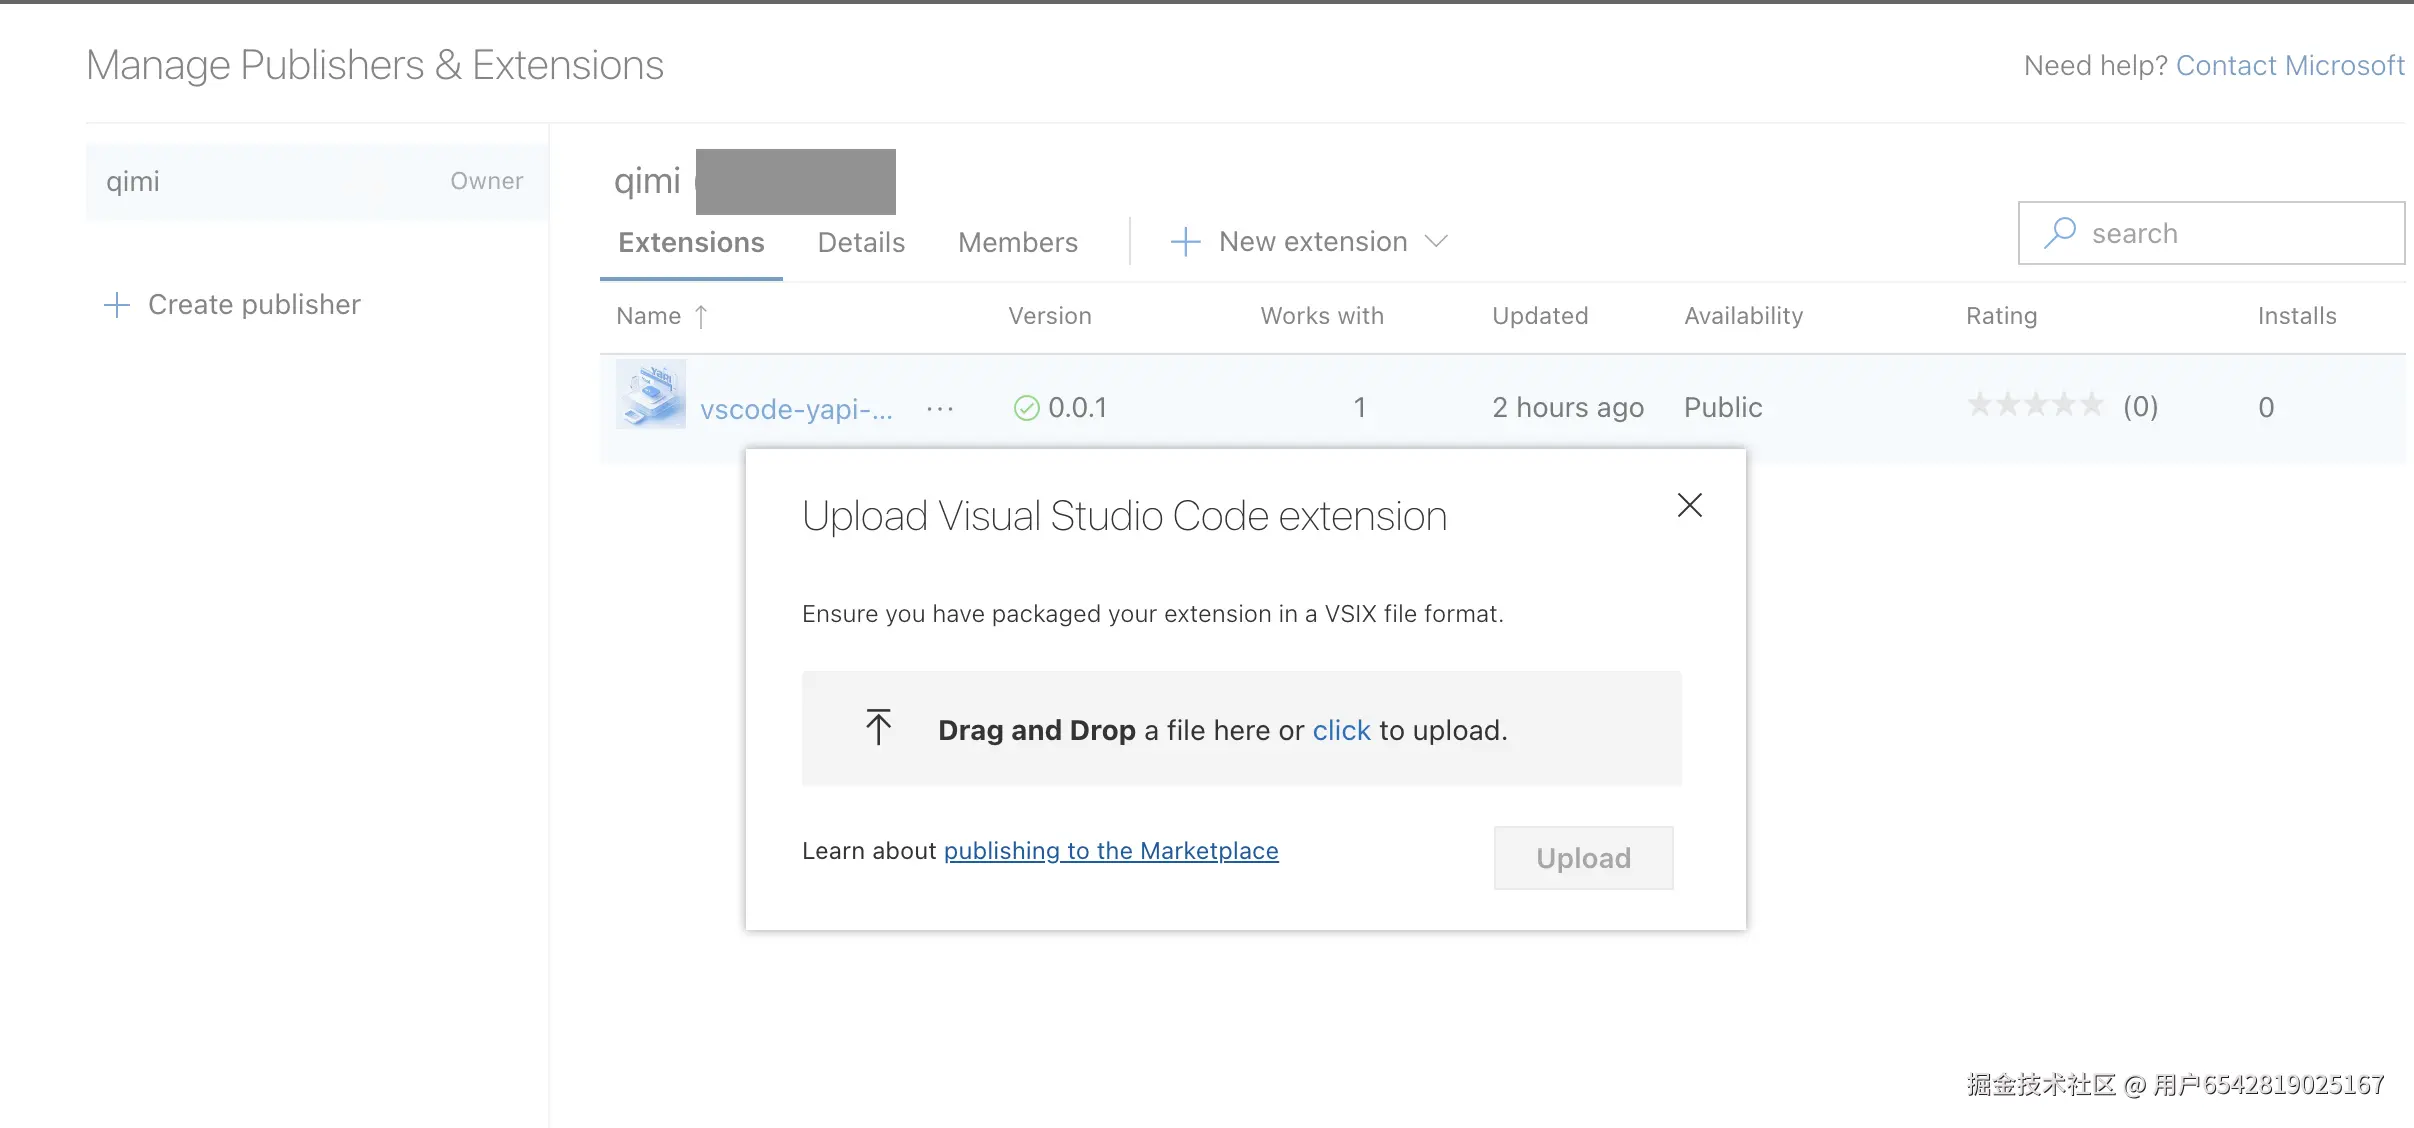Select the Extensions tab
The width and height of the screenshot is (2414, 1128).
click(x=691, y=243)
